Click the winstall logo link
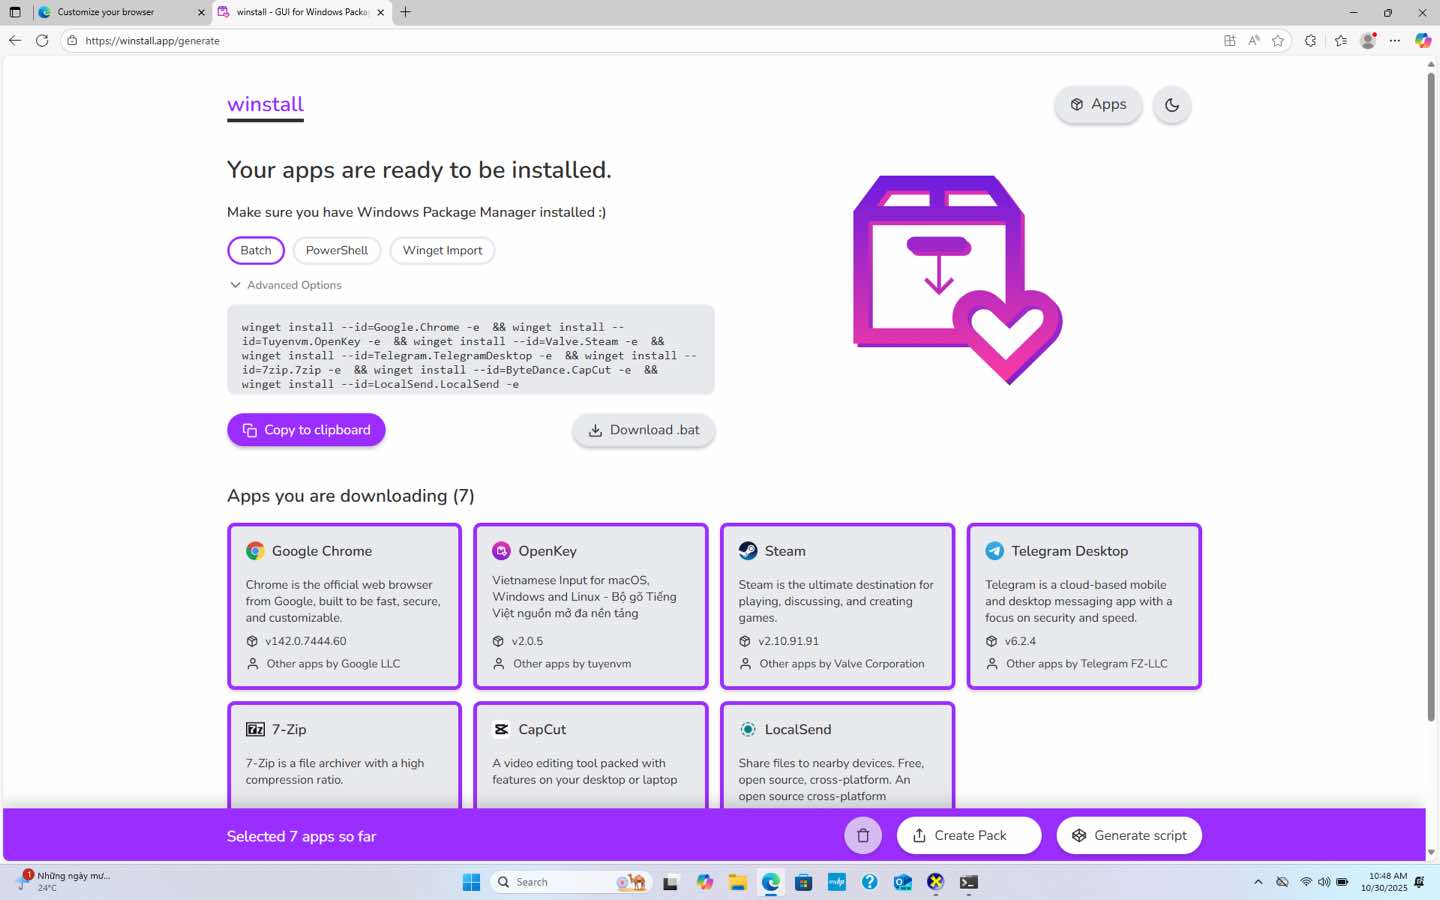This screenshot has height=900, width=1440. pyautogui.click(x=265, y=105)
